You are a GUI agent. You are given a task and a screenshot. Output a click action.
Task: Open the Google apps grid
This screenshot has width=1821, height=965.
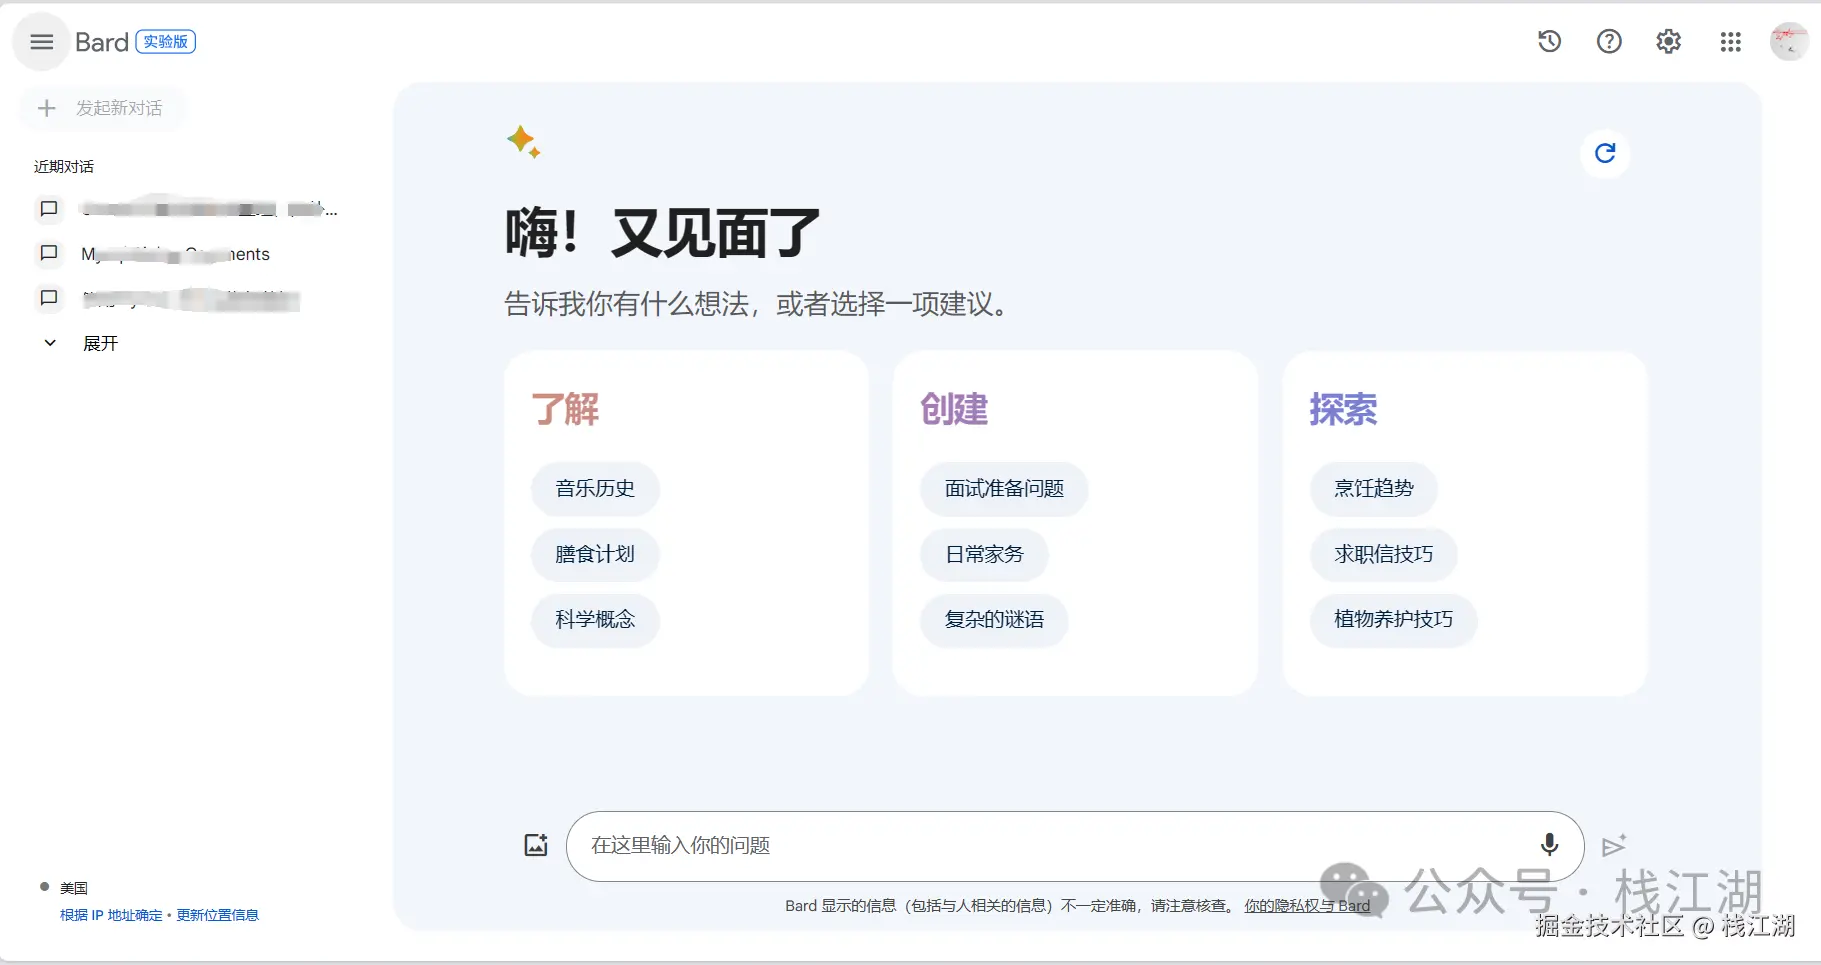(x=1731, y=41)
